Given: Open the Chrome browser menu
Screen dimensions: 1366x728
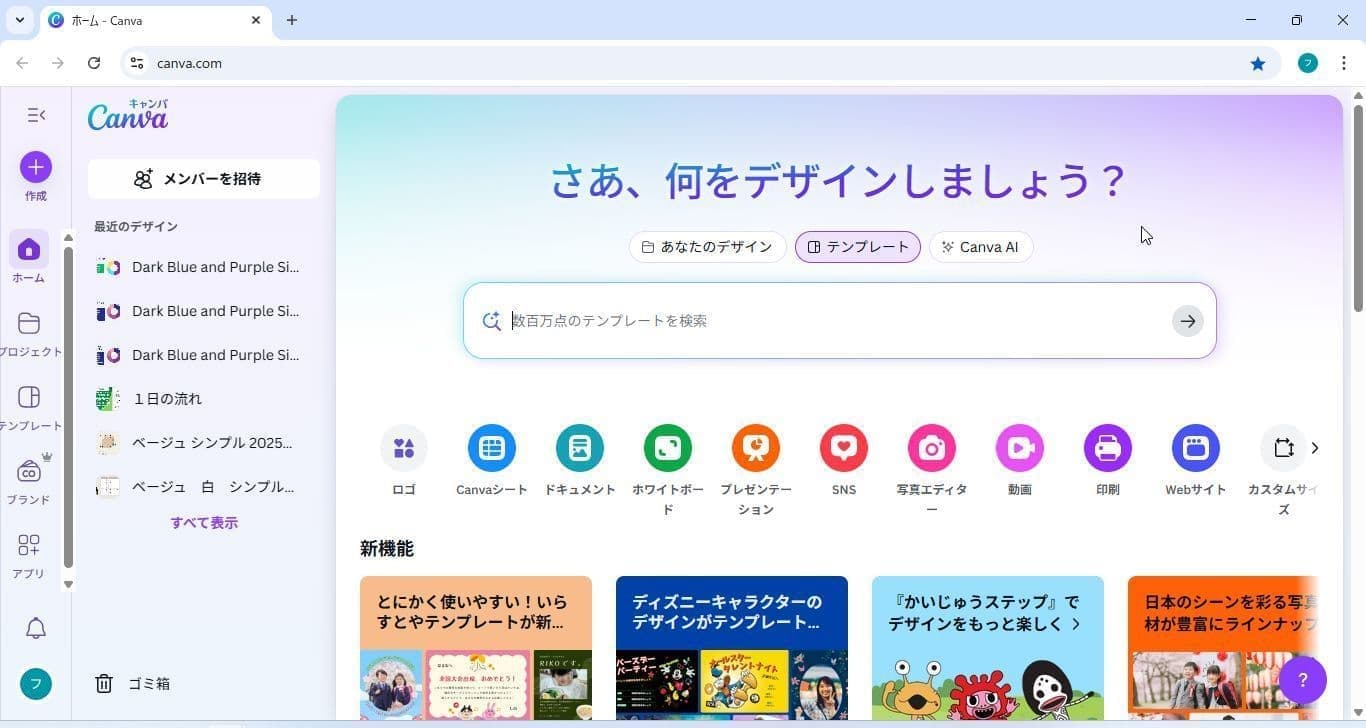Looking at the screenshot, I should [x=1345, y=62].
